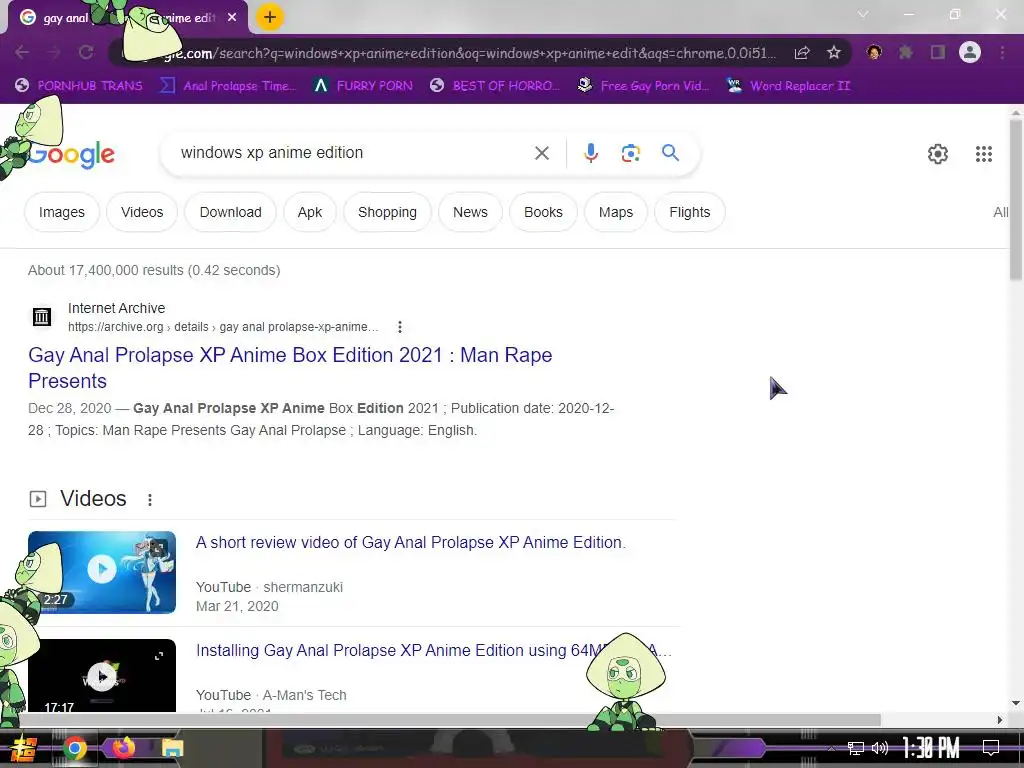Open the browser side panel
This screenshot has width=1024, height=768.
click(x=938, y=52)
